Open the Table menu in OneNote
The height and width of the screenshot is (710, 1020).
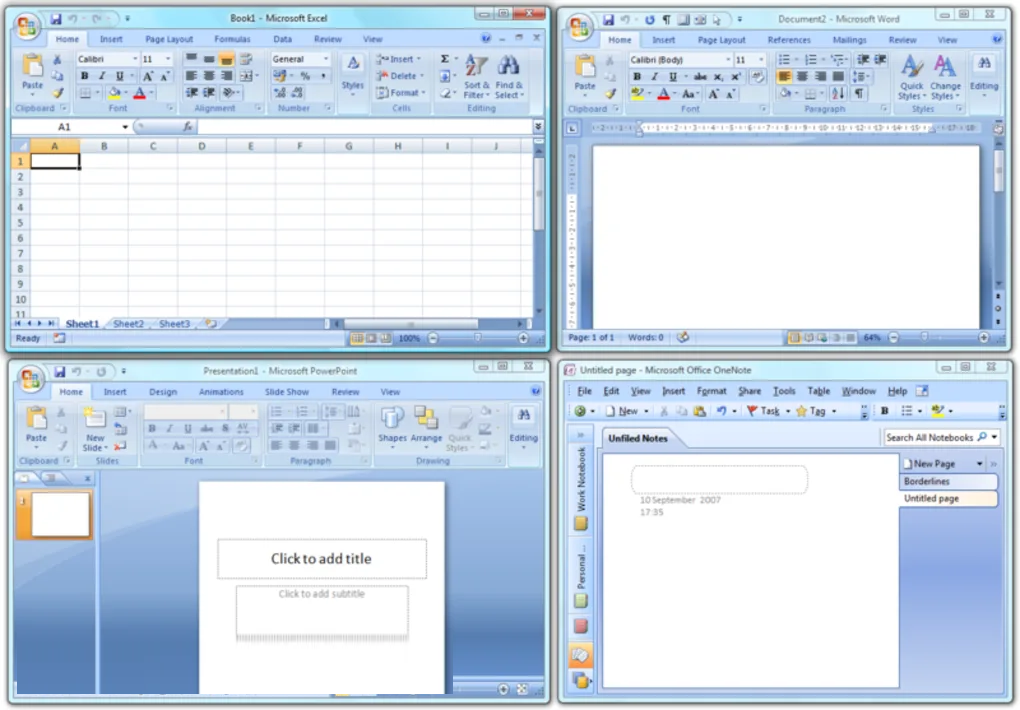point(818,391)
